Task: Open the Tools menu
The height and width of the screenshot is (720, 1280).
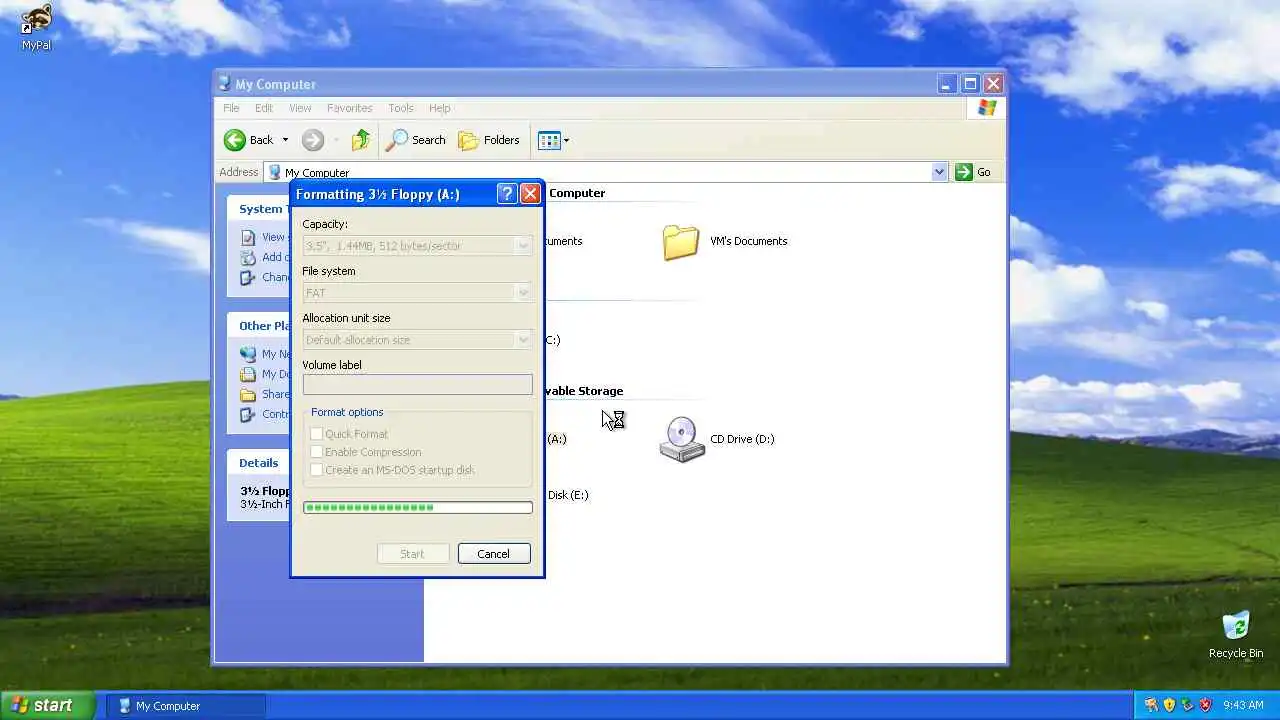Action: [x=401, y=108]
